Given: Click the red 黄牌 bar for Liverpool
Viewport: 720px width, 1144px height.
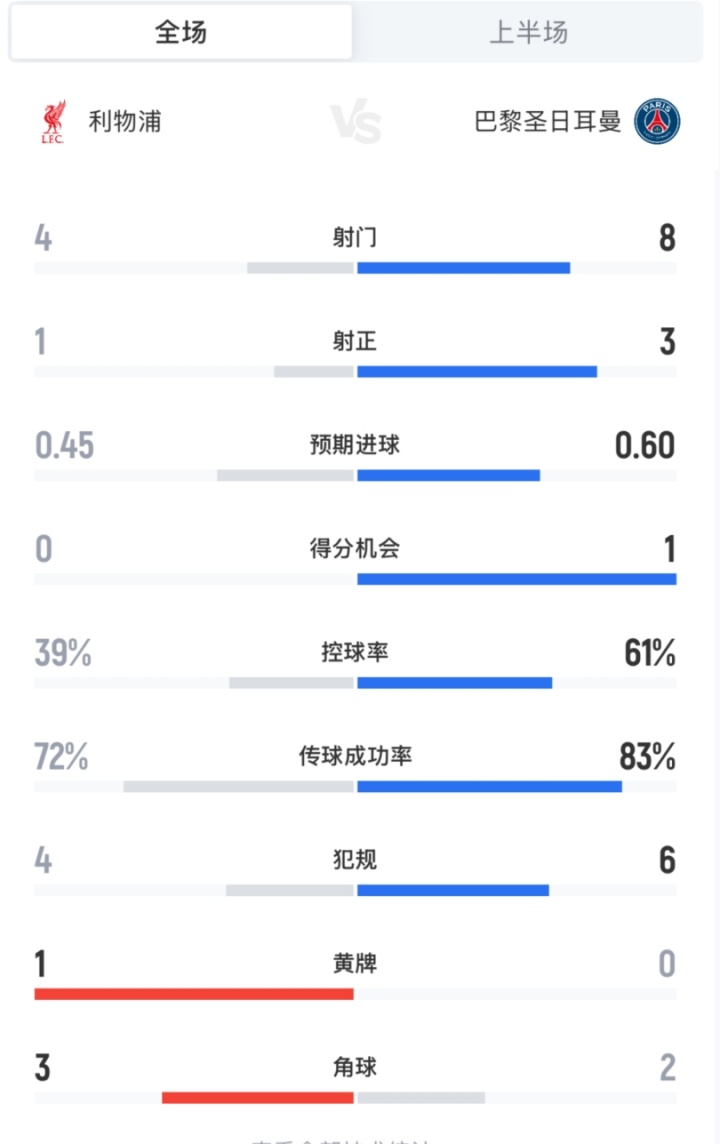Looking at the screenshot, I should click(194, 994).
